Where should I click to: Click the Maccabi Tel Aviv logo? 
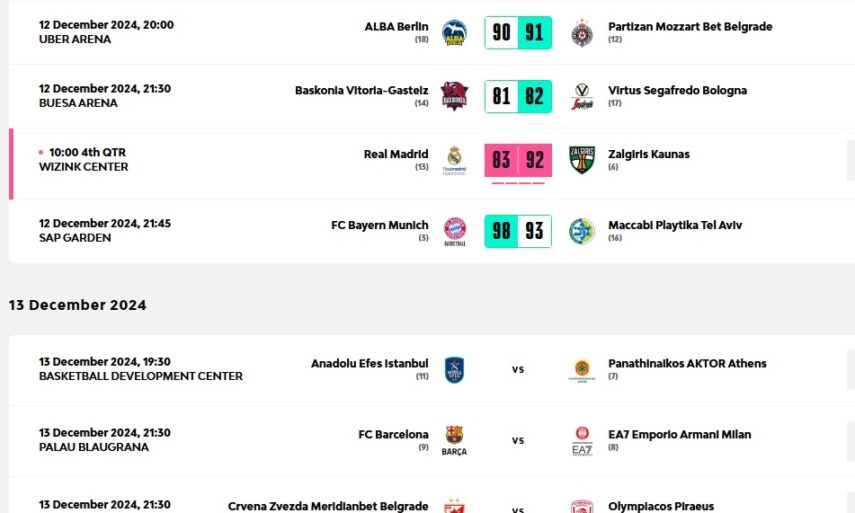tap(582, 231)
